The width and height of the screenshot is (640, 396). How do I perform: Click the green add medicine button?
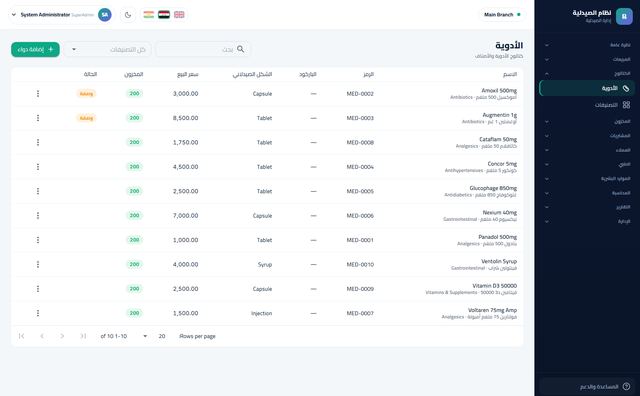[x=36, y=49]
